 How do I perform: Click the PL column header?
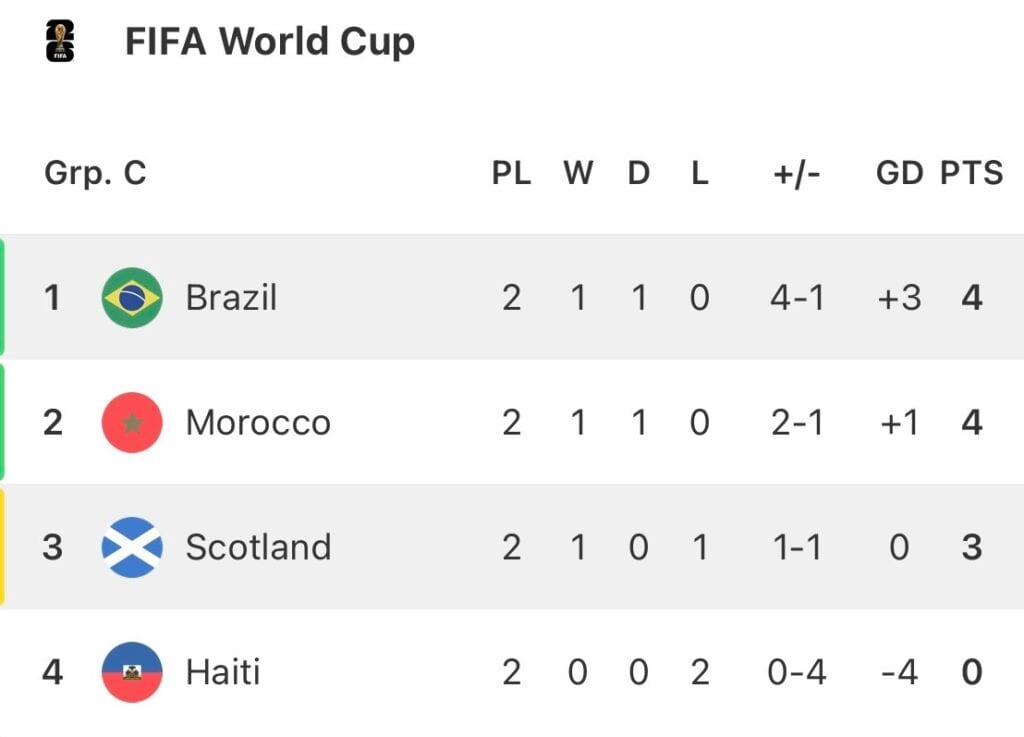click(511, 174)
